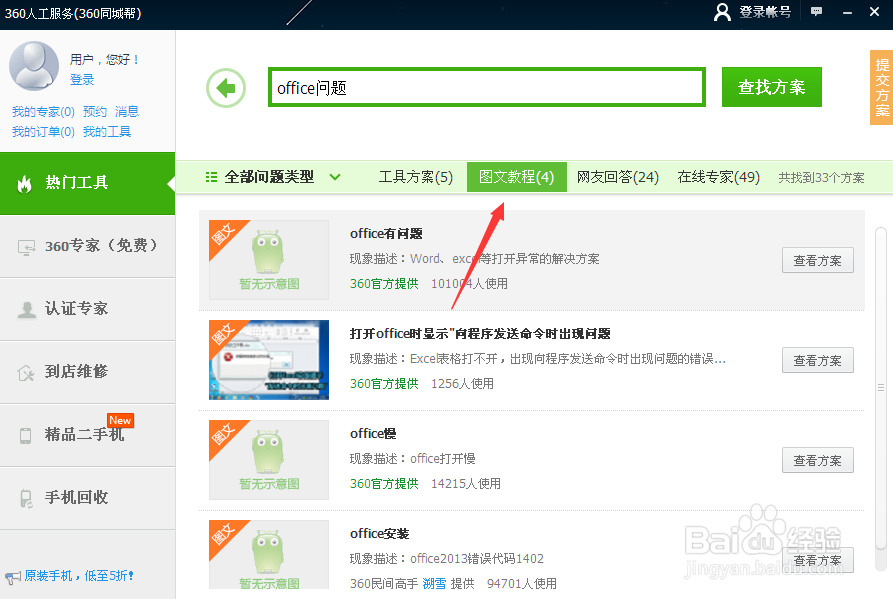The height and width of the screenshot is (599, 893).
Task: Click the list icon beside 全部问题类型
Action: tap(211, 177)
